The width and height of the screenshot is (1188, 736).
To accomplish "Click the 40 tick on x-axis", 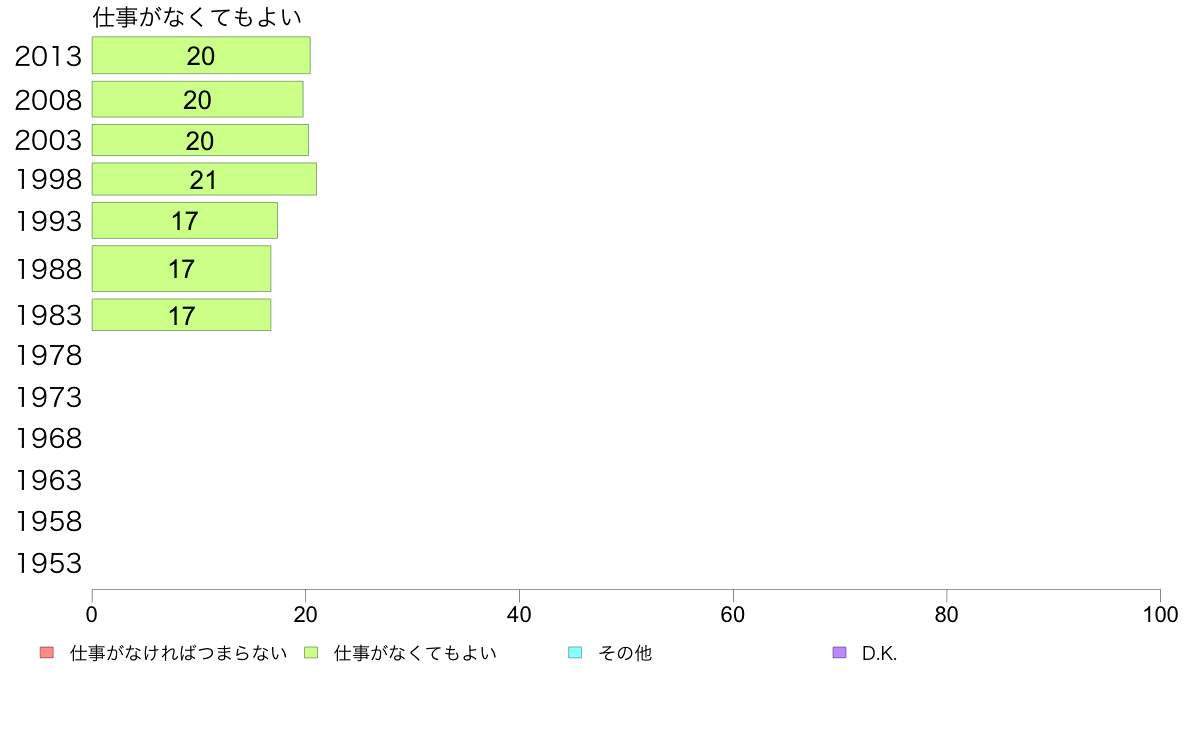I will (519, 614).
